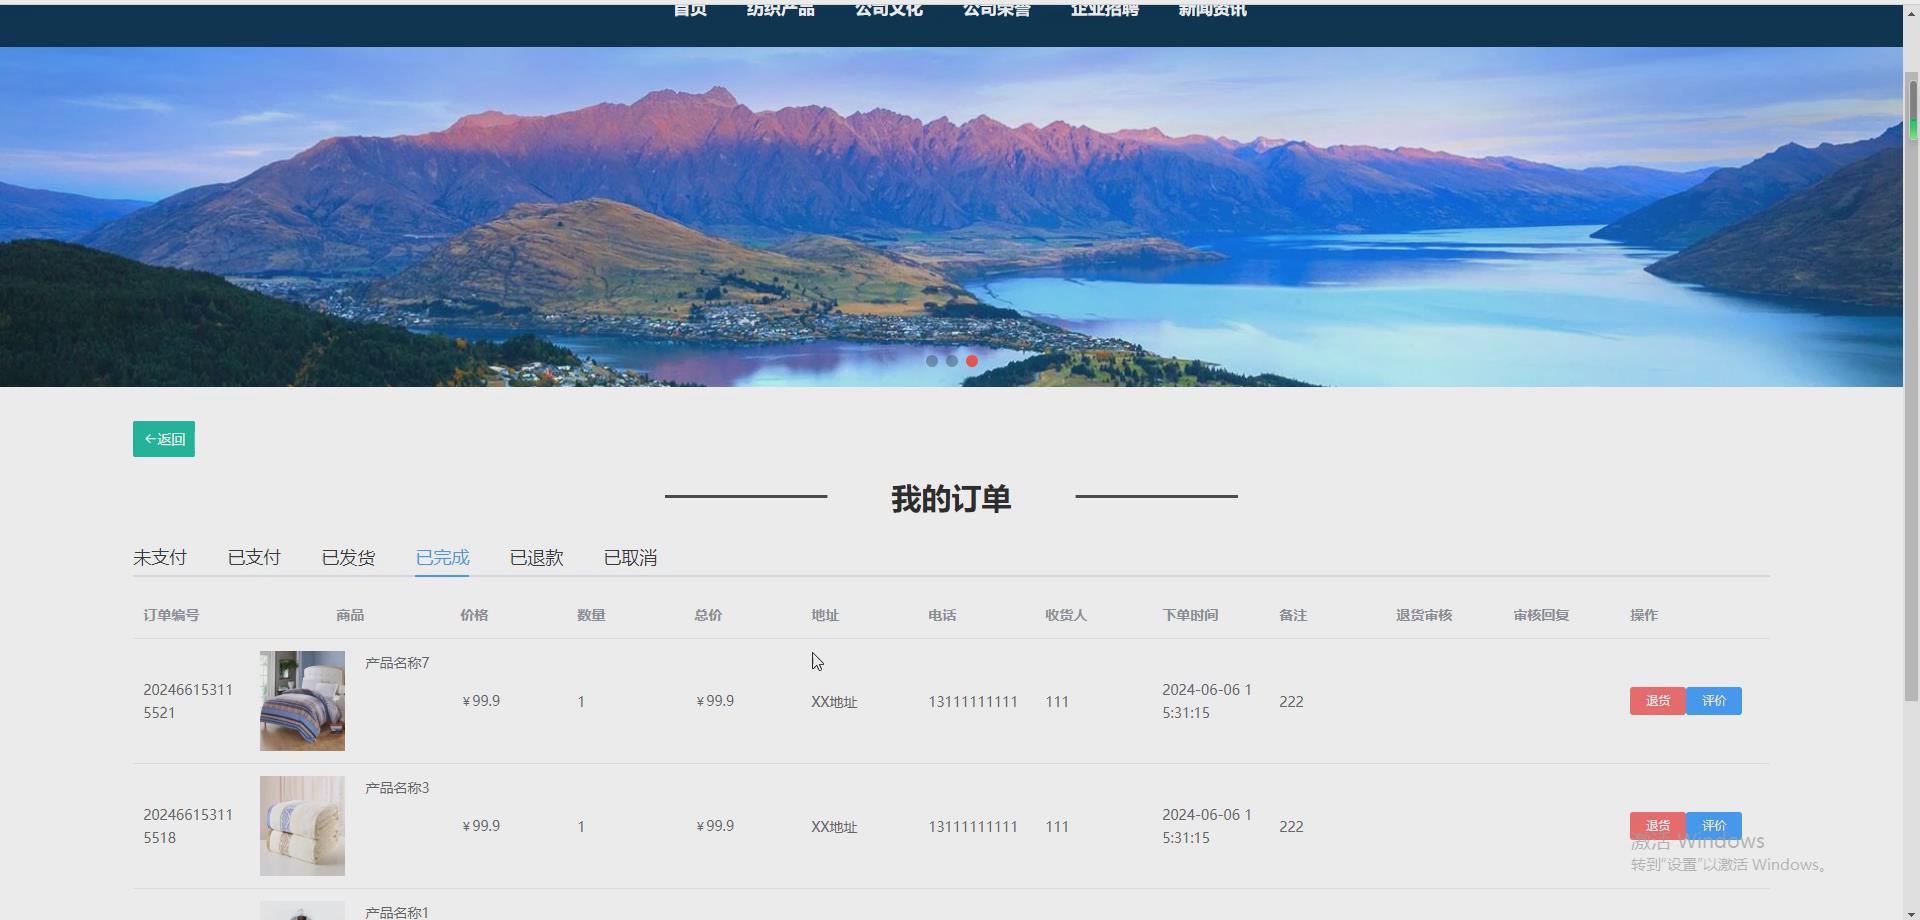1920x920 pixels.
Task: Open 纺织产品 in the top navigation
Action: [780, 11]
